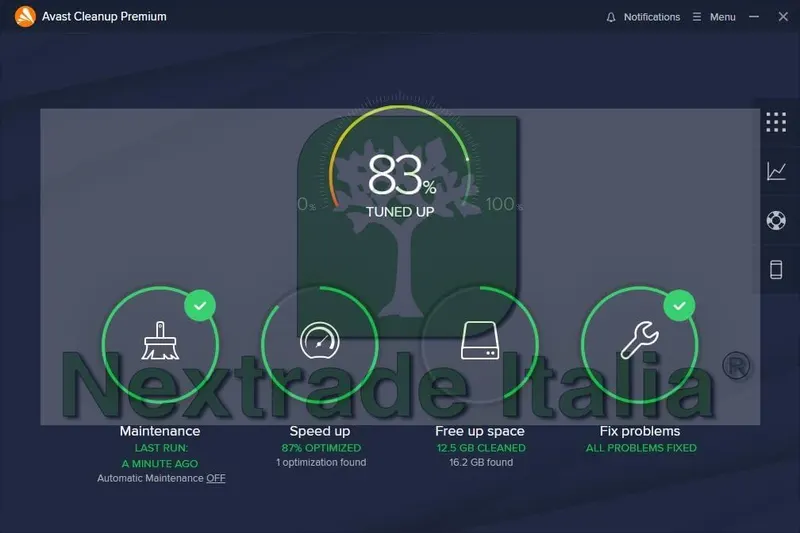
Task: Toggle Automatic Maintenance OFF link
Action: (216, 478)
